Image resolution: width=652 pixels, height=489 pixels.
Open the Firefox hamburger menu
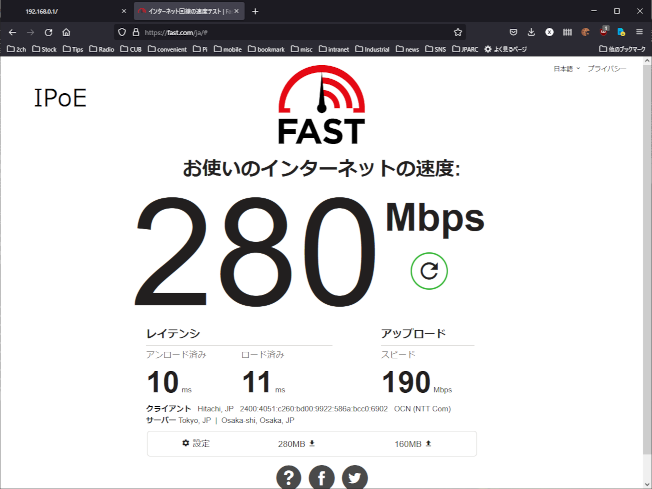639,32
